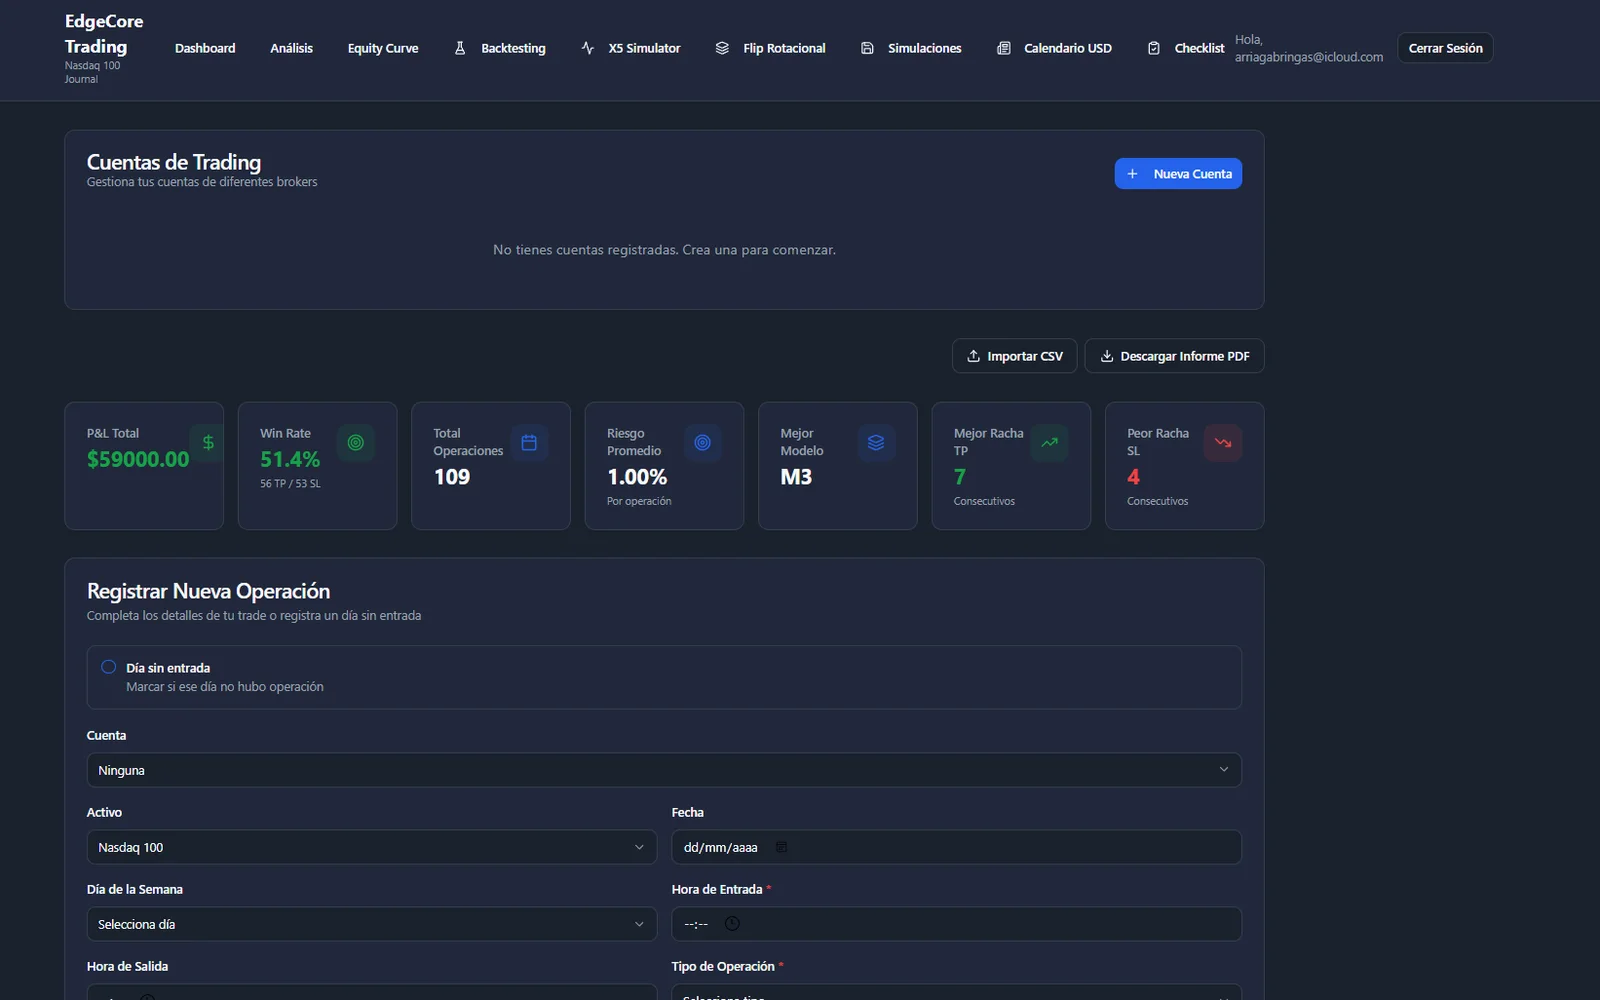Click the layers icon beside Flip Rotacional
The height and width of the screenshot is (1000, 1600).
coord(722,48)
